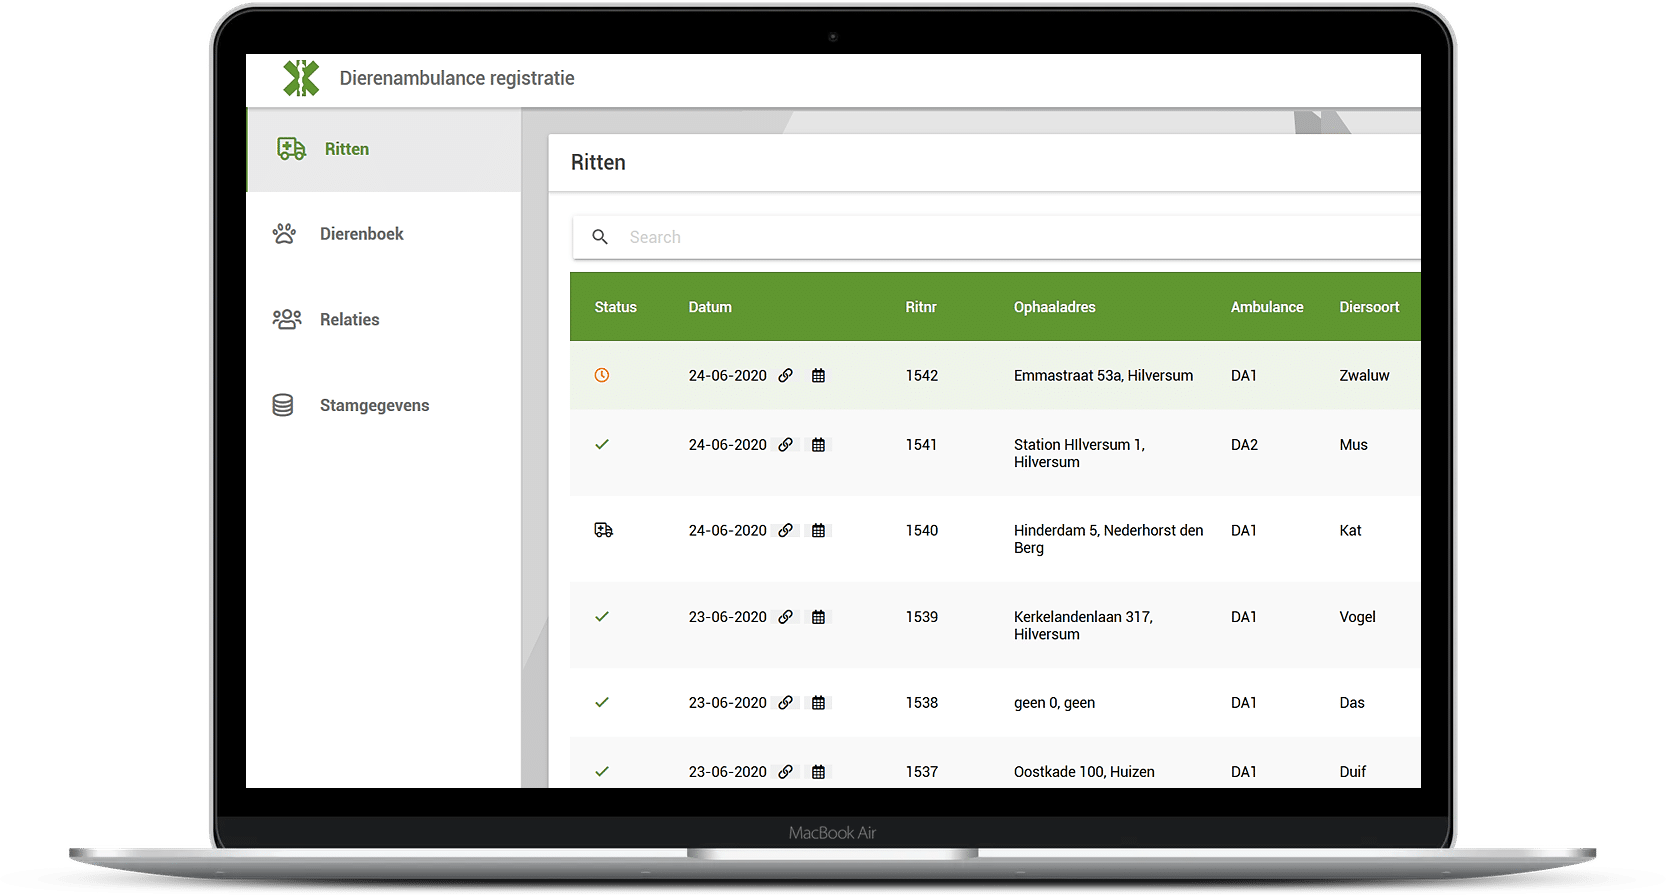Open the calendar icon for rit 1540
1666x895 pixels.
click(x=818, y=531)
